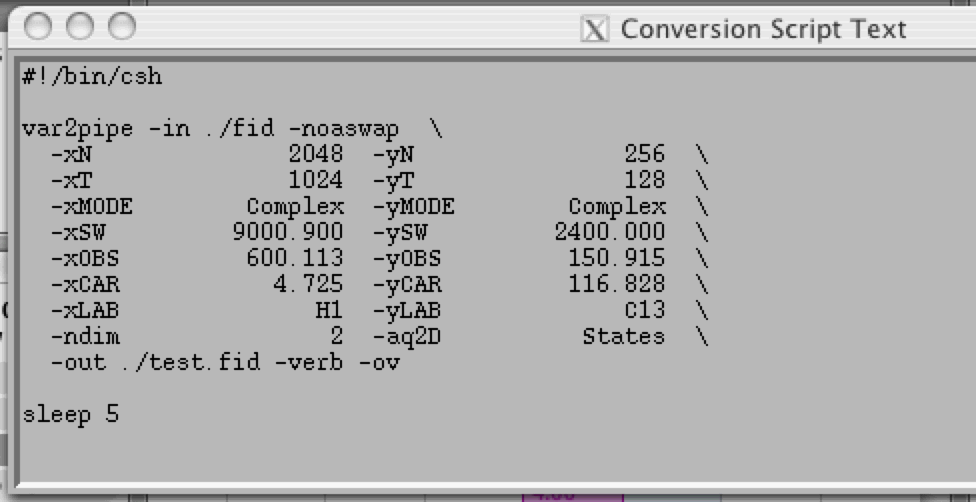The width and height of the screenshot is (976, 502).
Task: Place cursor on the #!/bin/csh line
Action: coord(91,77)
